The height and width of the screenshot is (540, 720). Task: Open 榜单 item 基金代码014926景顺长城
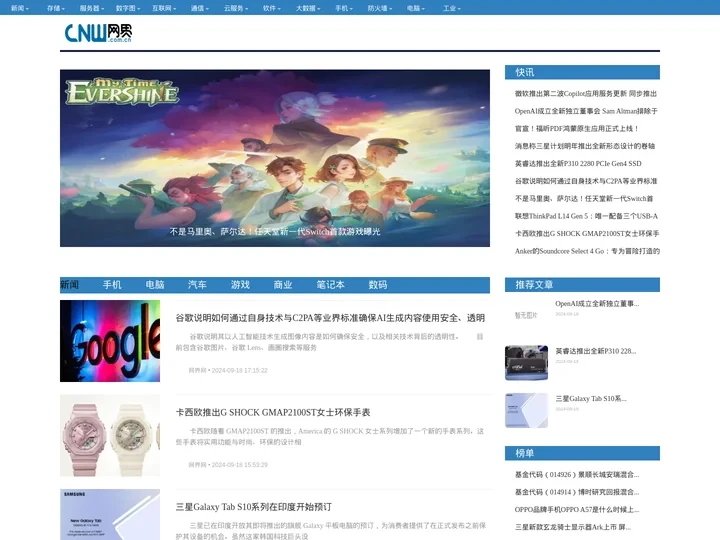pos(577,474)
